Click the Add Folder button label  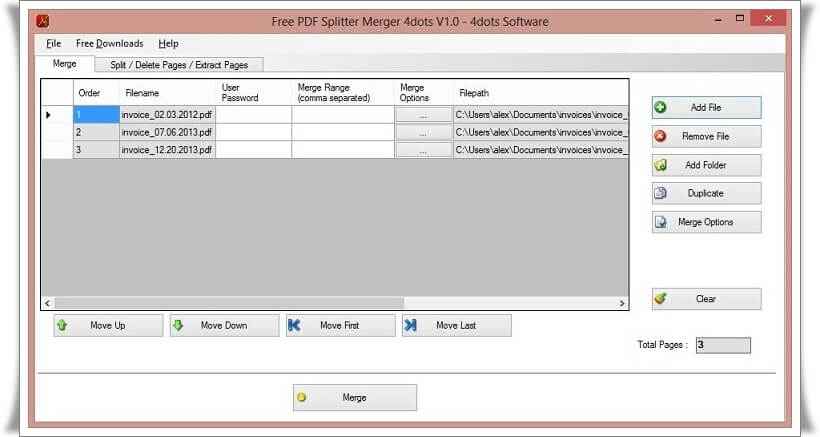[705, 165]
